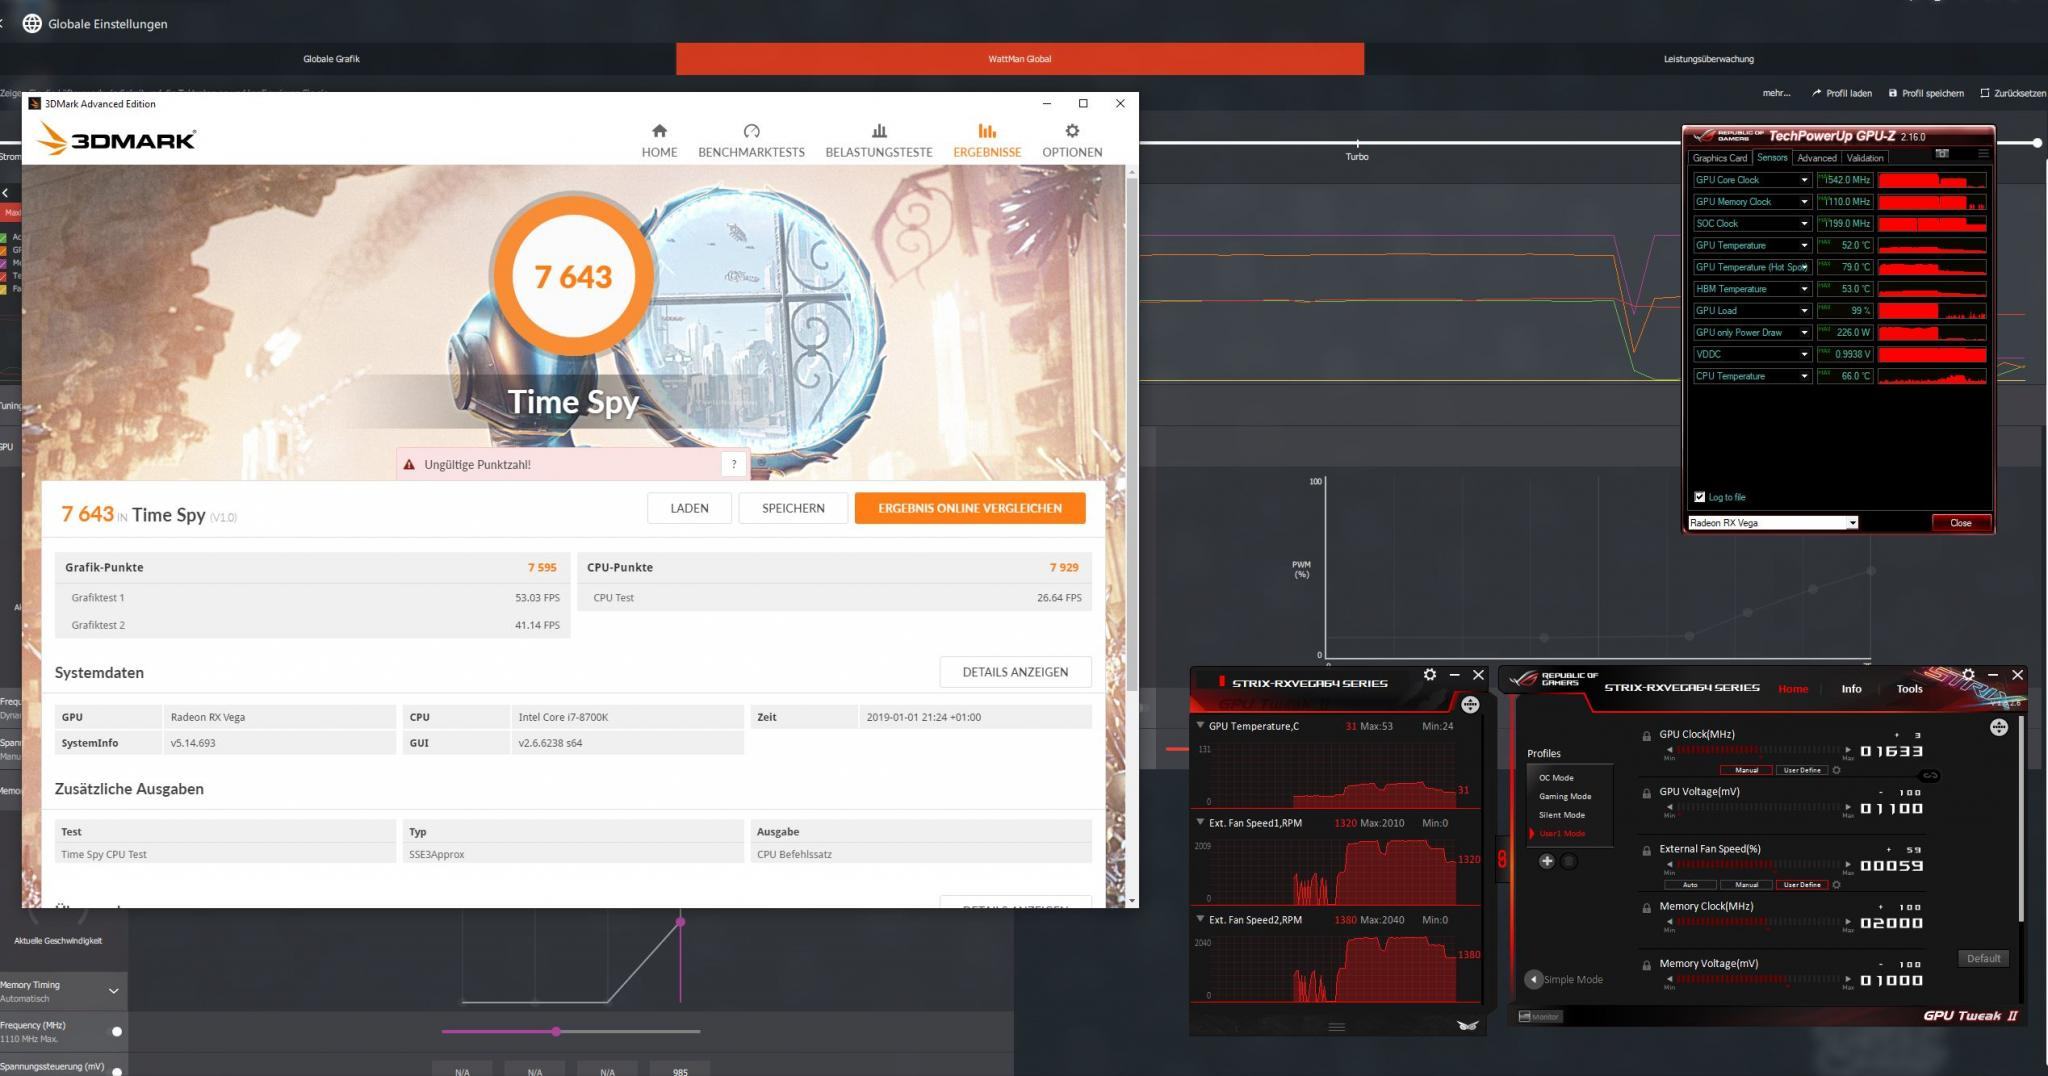Click Profil speichern in WattMan
This screenshot has height=1076, width=2048.
coord(1926,93)
